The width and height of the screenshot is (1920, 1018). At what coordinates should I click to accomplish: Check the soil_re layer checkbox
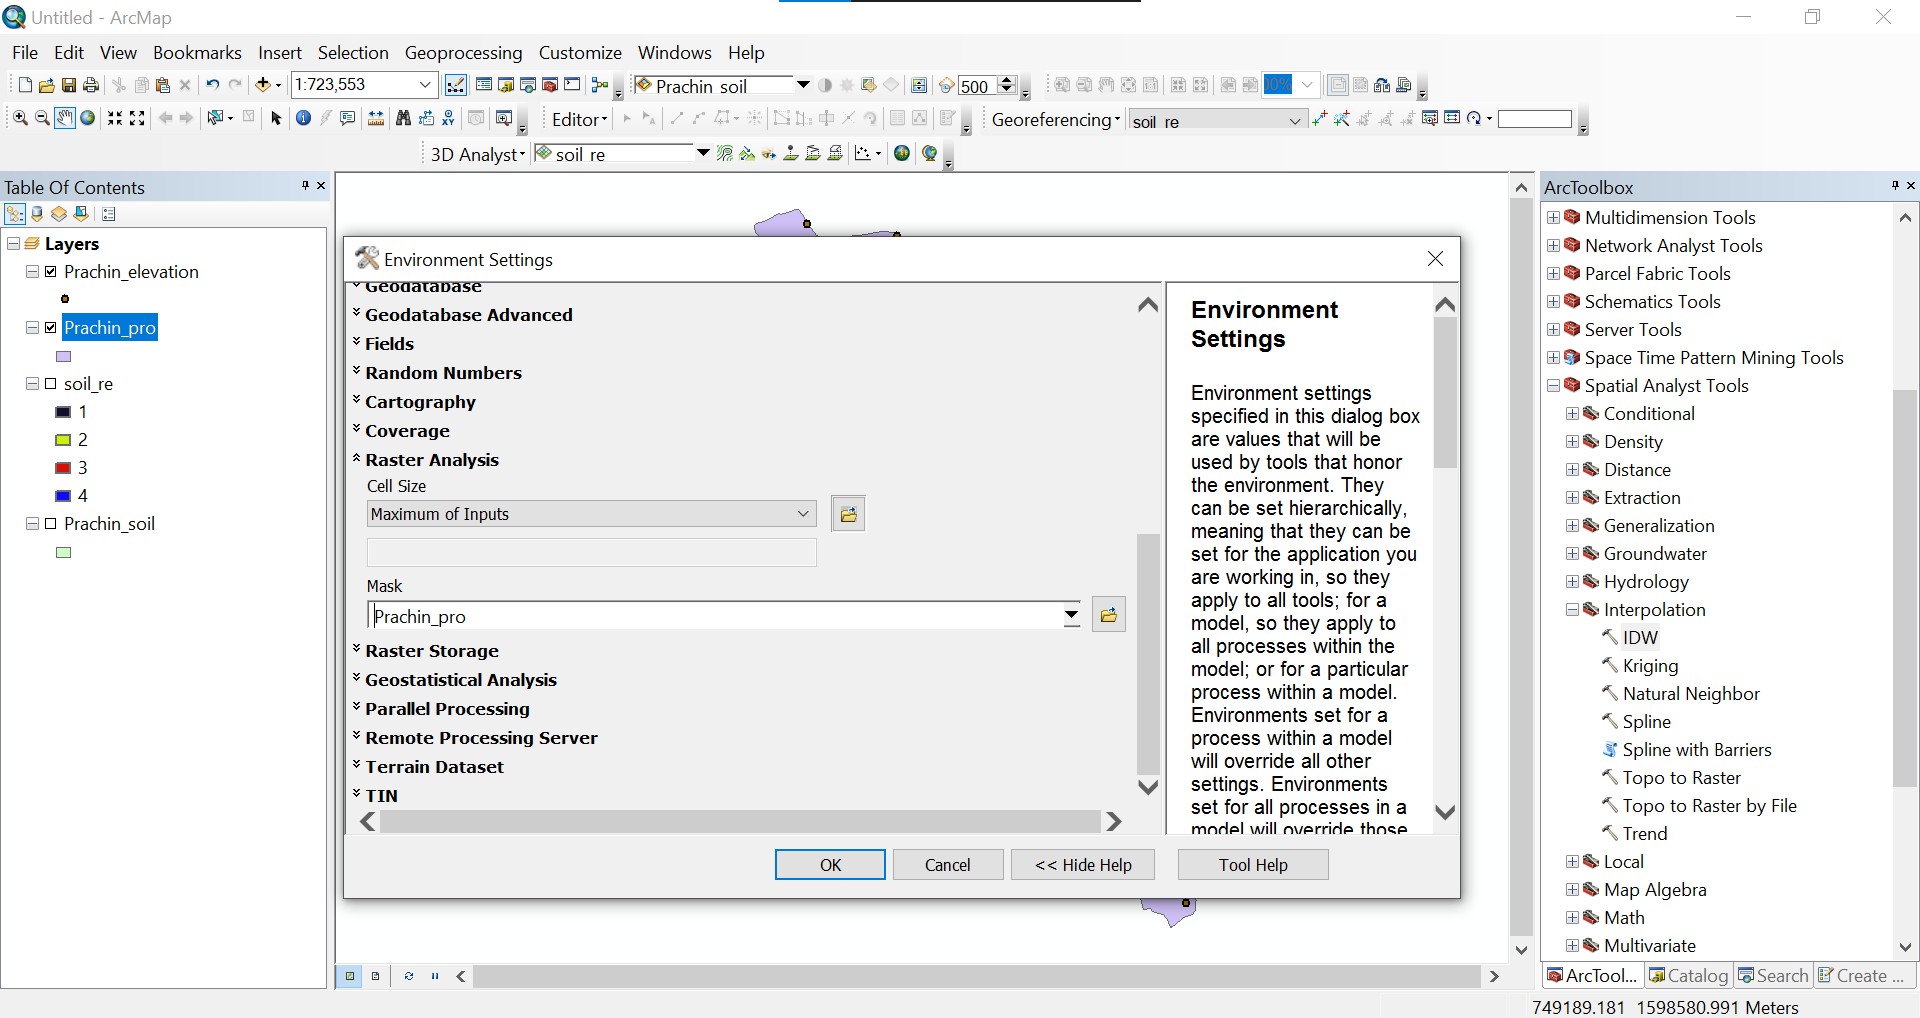pos(51,383)
